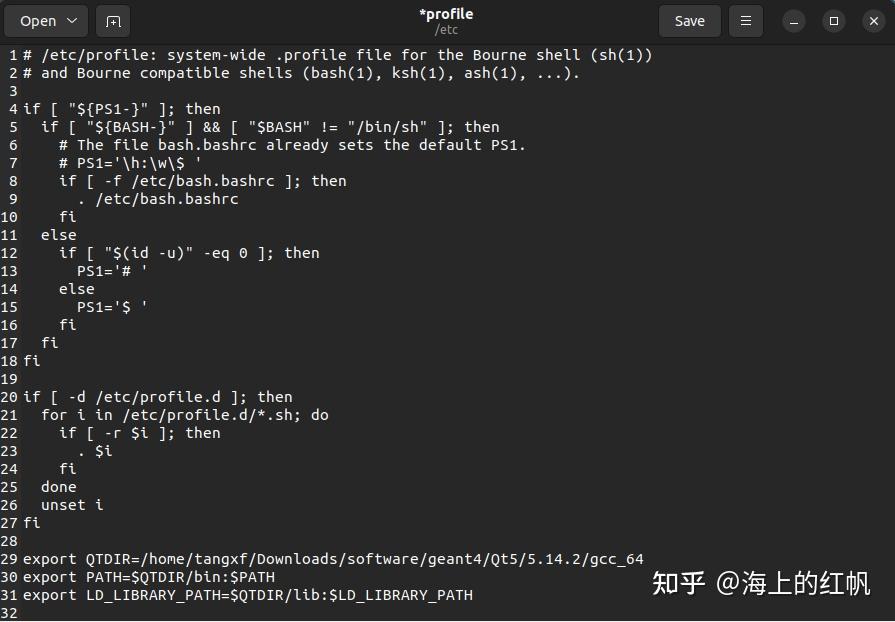Click Open to browse for a file
Viewport: 895px width, 622px height.
coord(36,20)
